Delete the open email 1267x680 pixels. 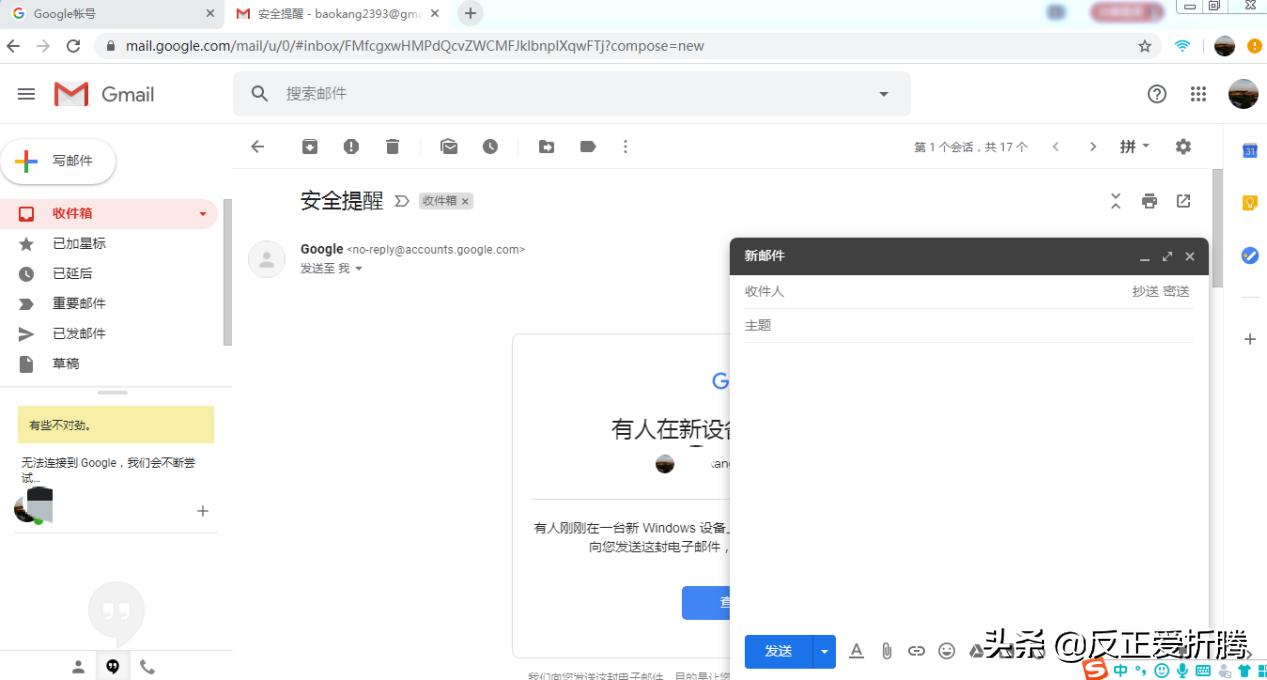(x=392, y=146)
